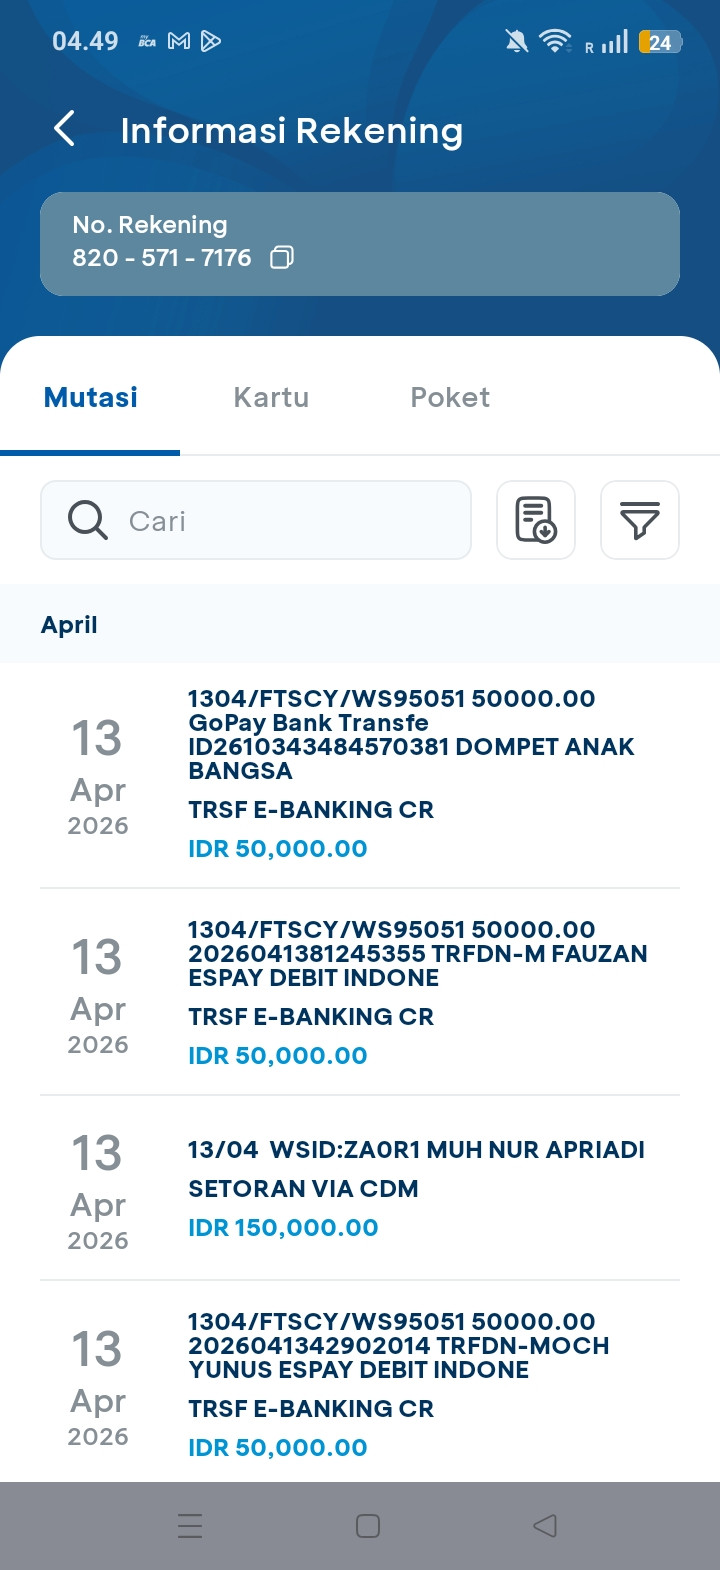This screenshot has width=720, height=1570.
Task: Tap the IDR 150,000.00 amount
Action: [x=283, y=1228]
